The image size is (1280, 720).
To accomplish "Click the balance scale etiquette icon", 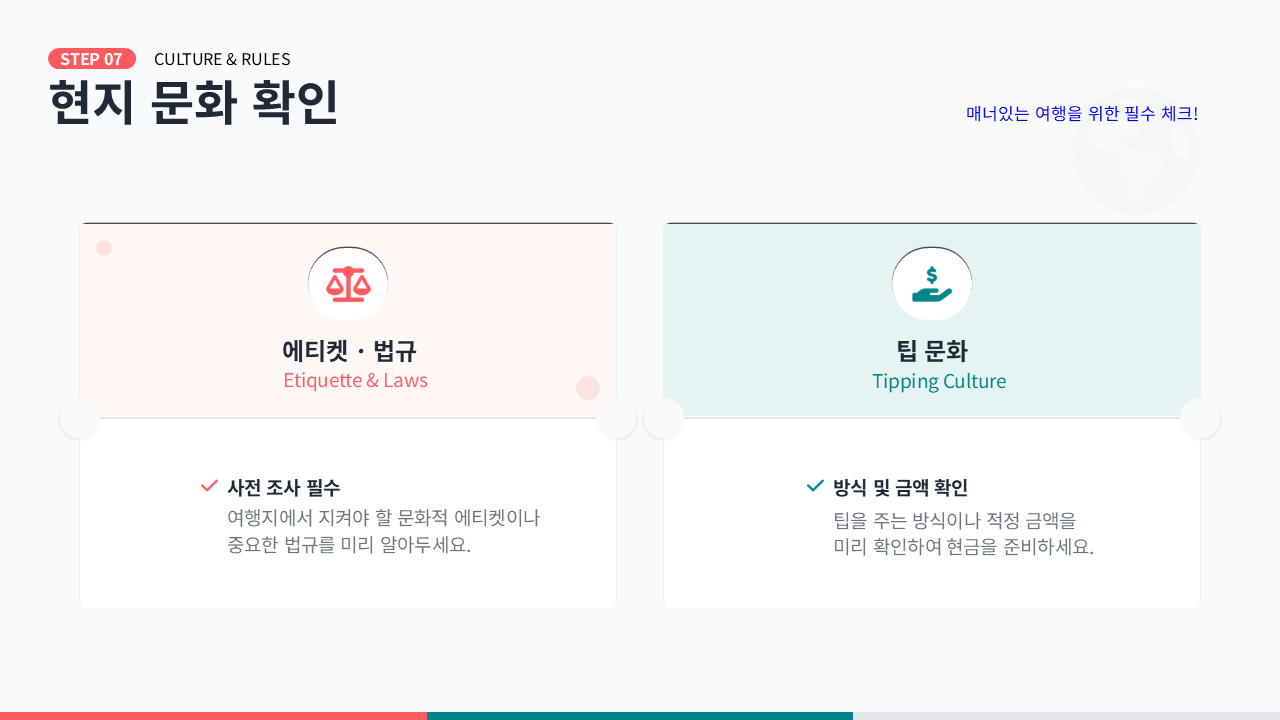I will pyautogui.click(x=348, y=284).
